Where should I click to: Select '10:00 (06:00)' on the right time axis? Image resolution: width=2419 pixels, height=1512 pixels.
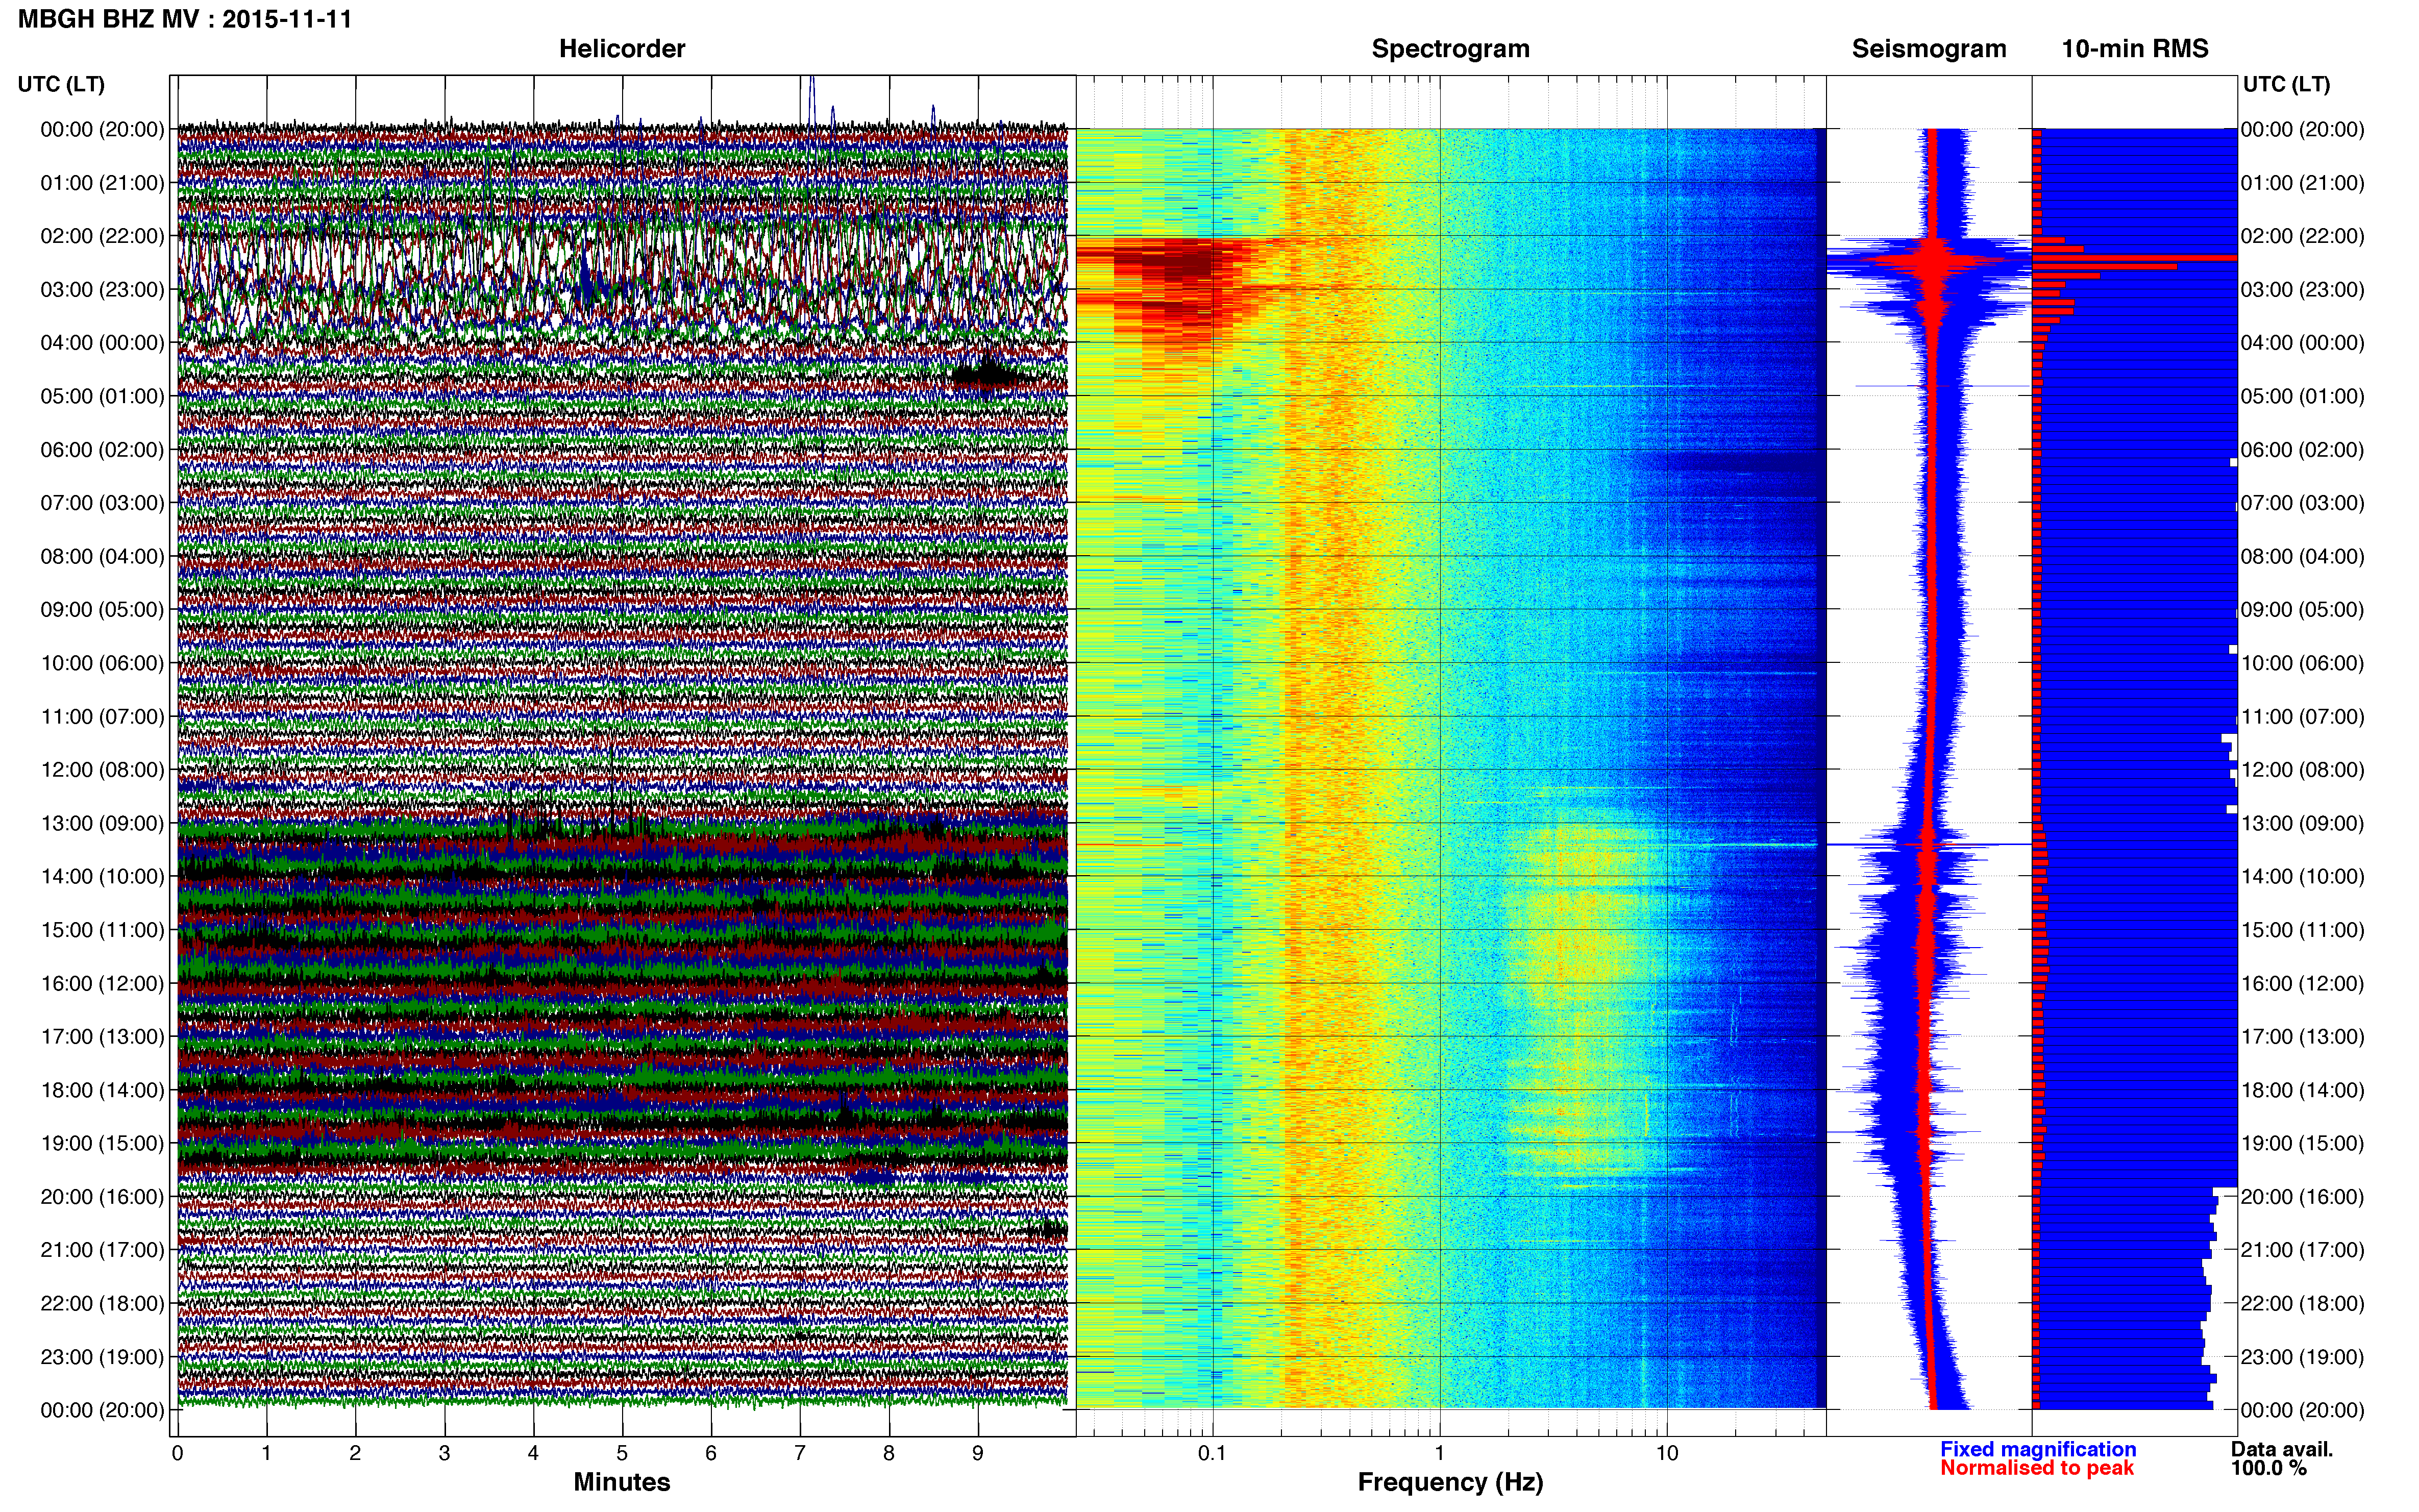[2302, 663]
